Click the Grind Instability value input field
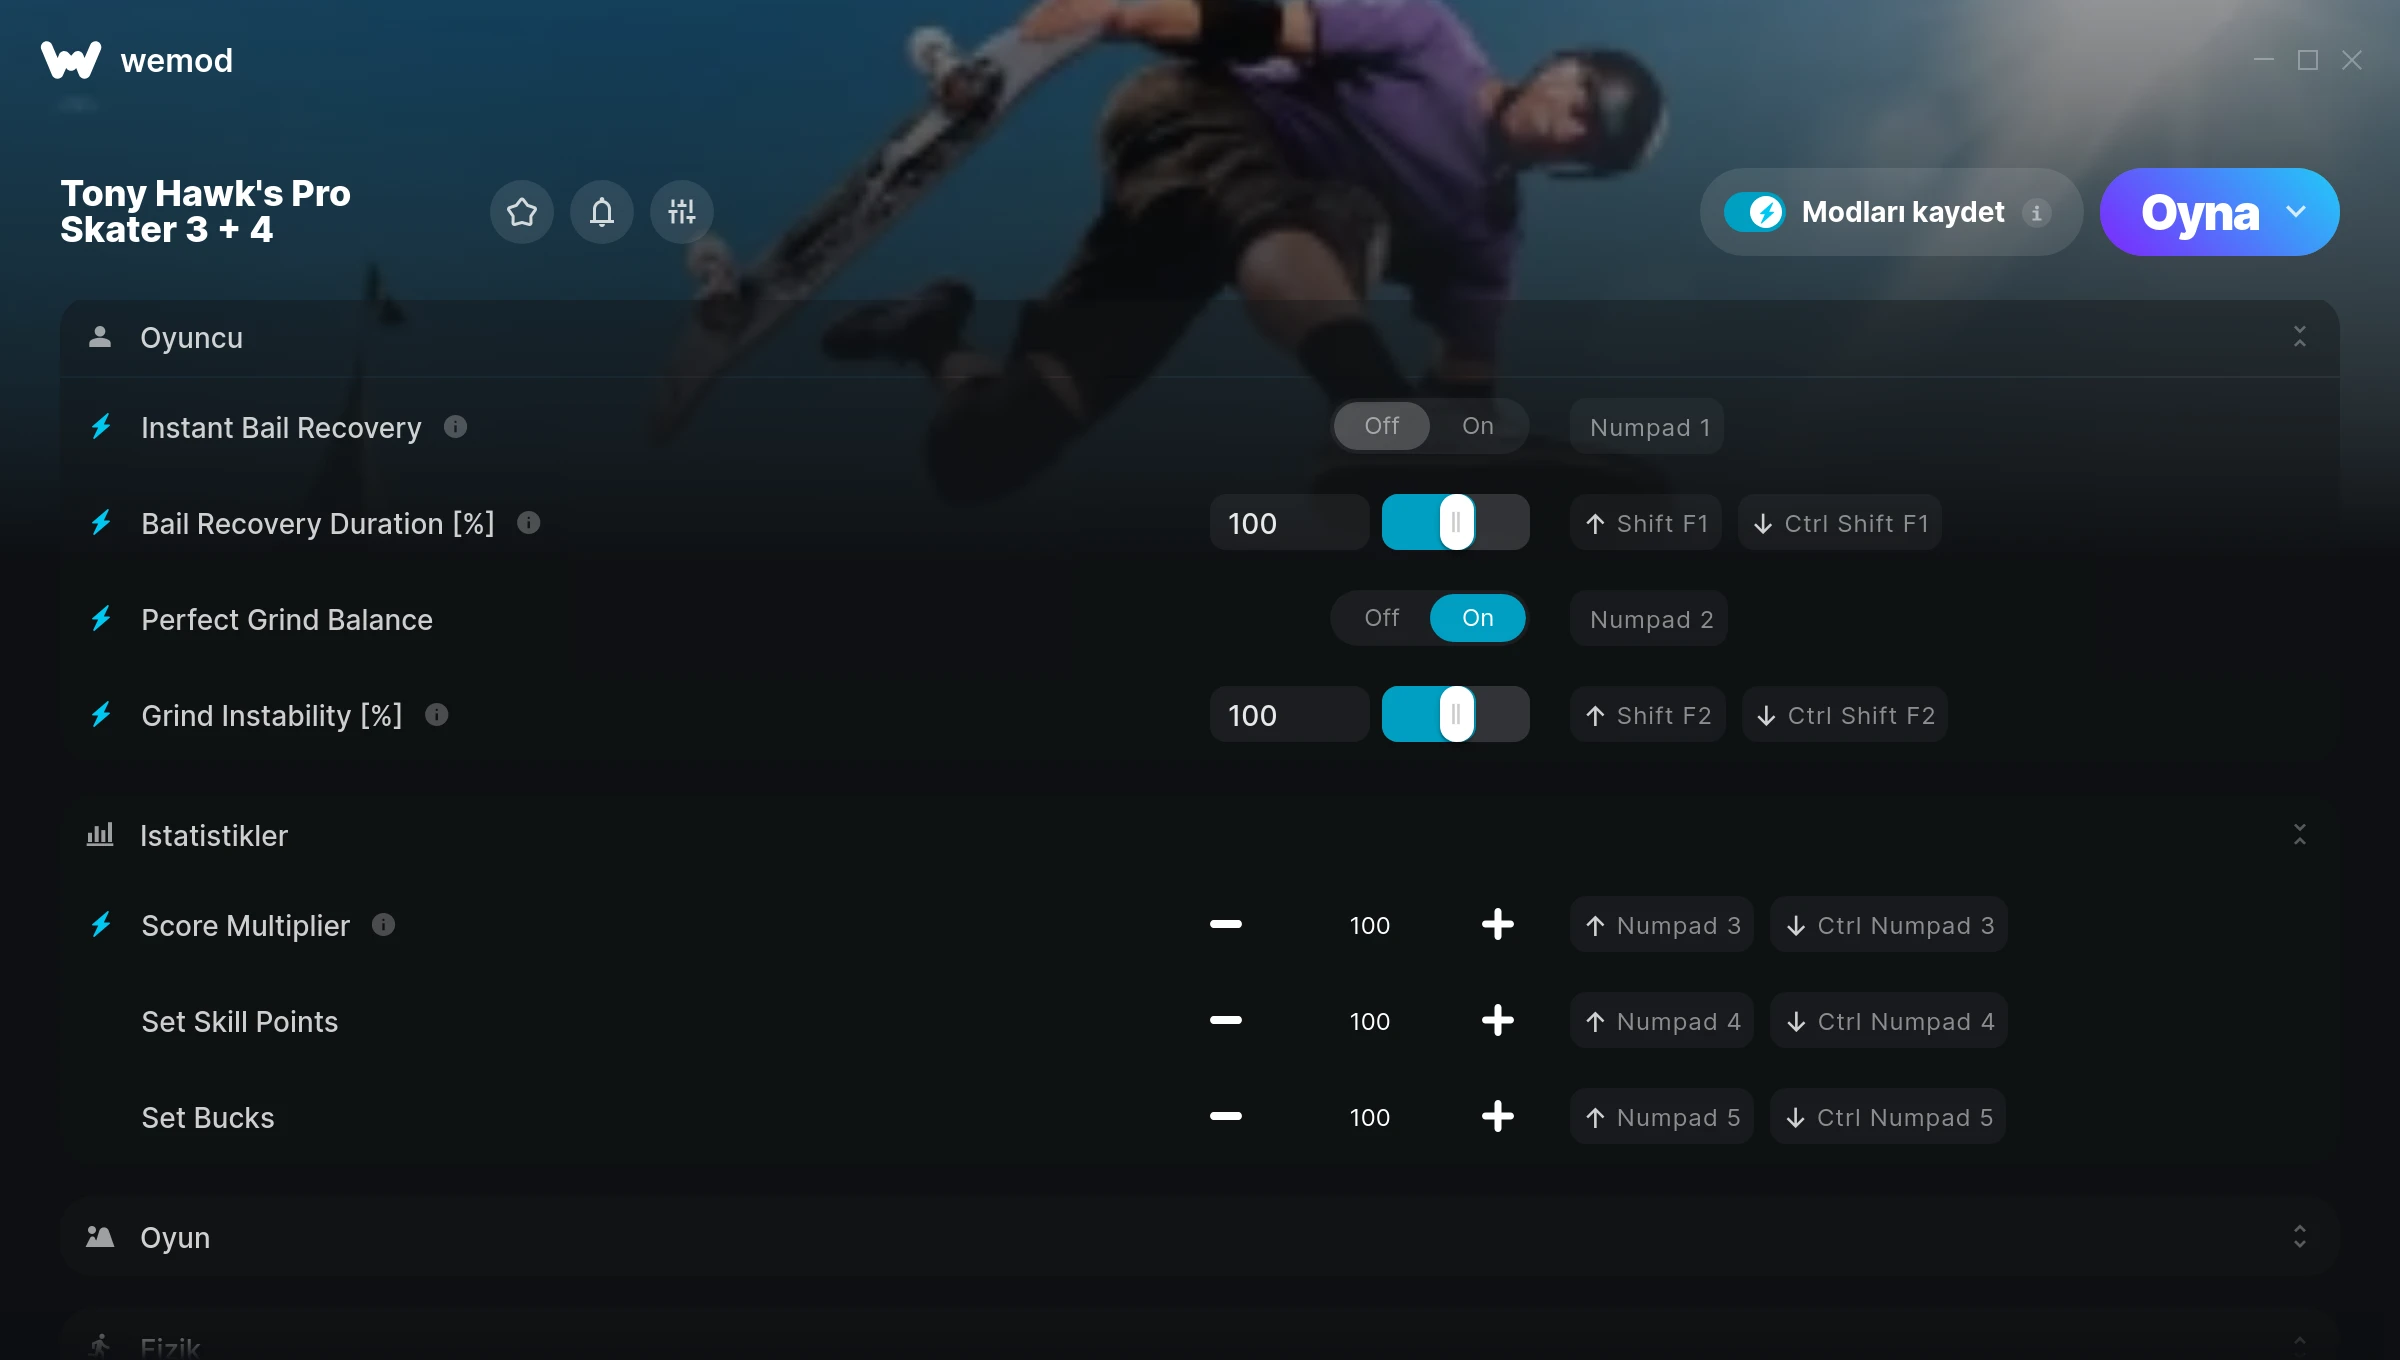This screenshot has height=1360, width=2400. point(1289,715)
